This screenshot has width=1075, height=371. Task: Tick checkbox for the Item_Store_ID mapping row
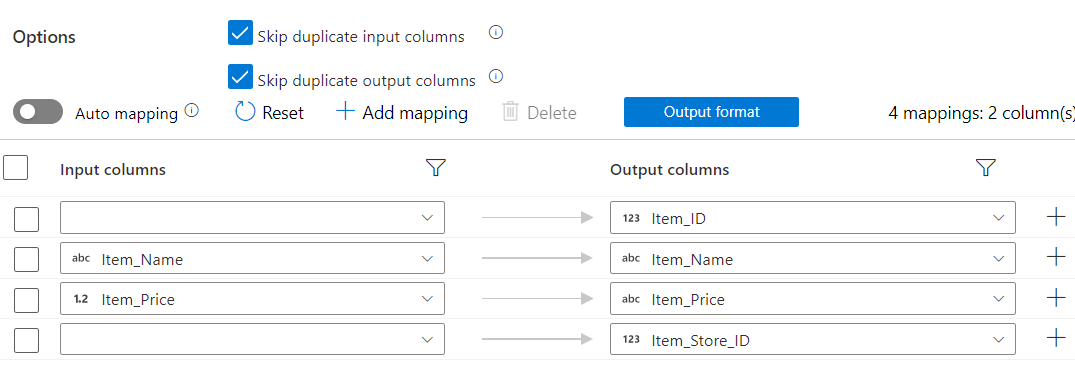[x=27, y=340]
